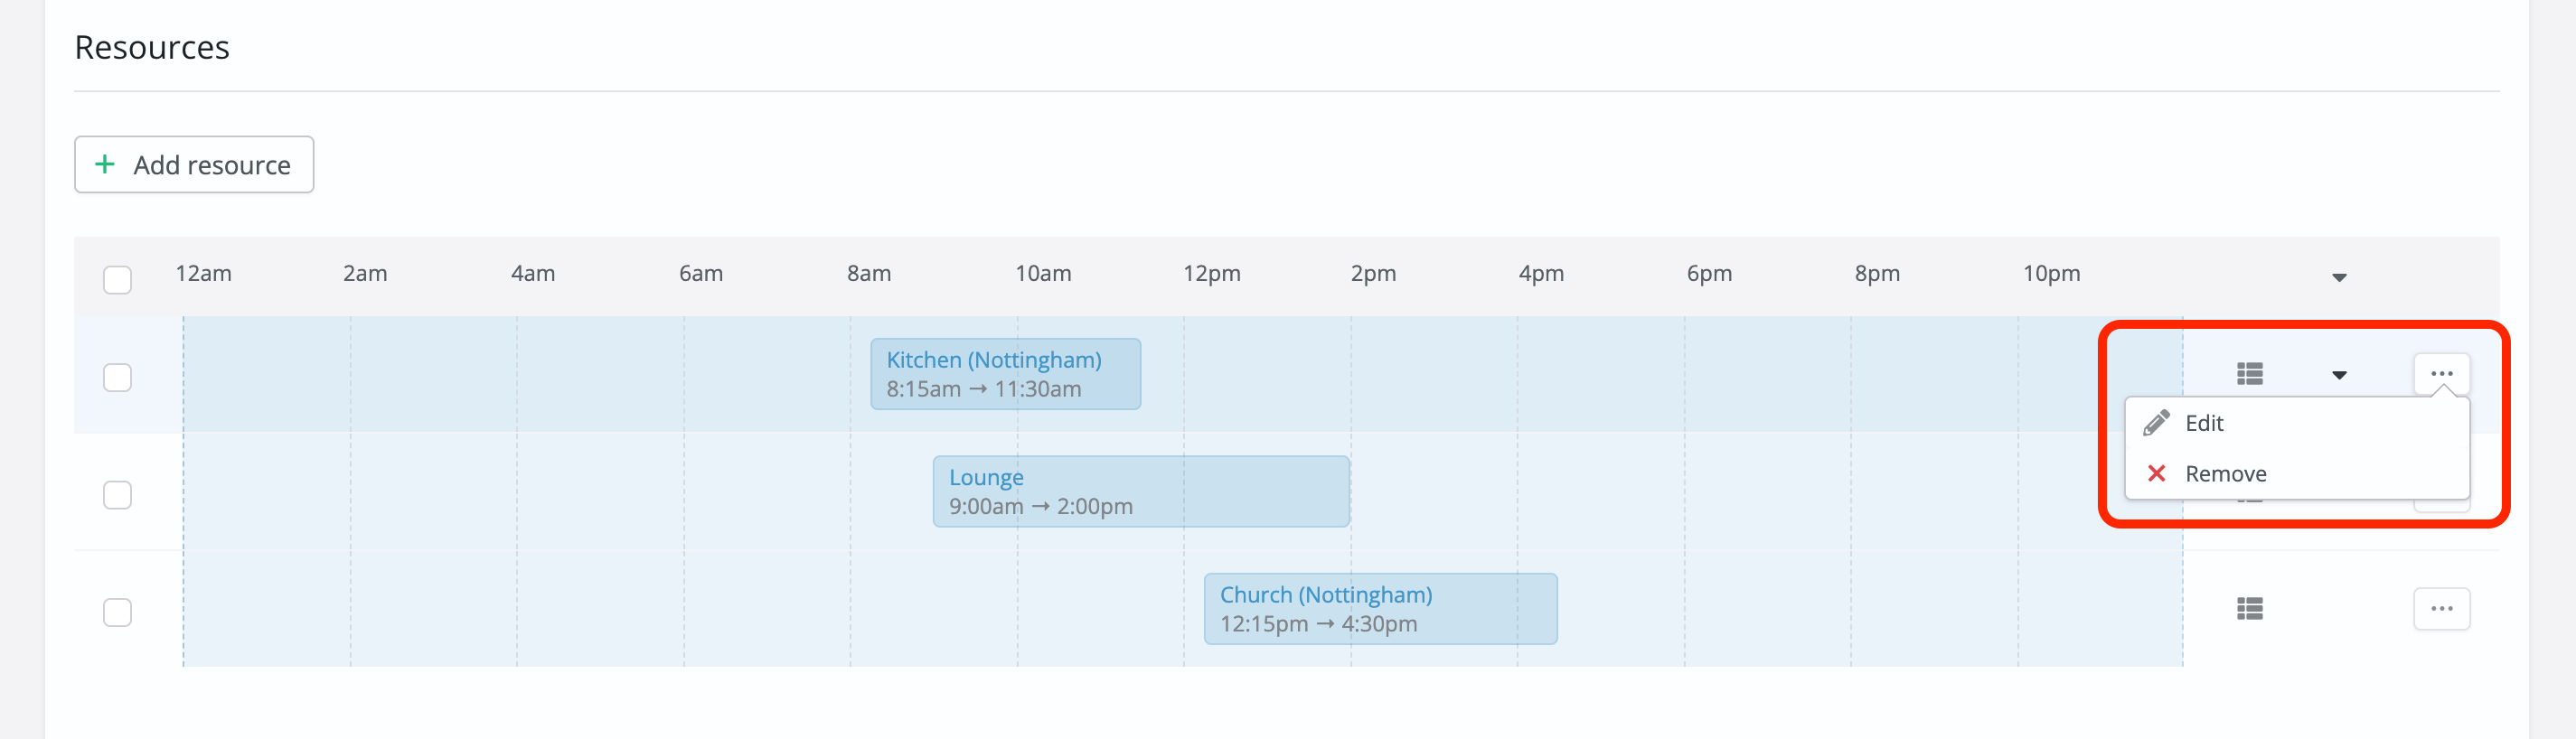Image resolution: width=2576 pixels, height=739 pixels.
Task: Click the red X Remove icon
Action: [x=2157, y=473]
